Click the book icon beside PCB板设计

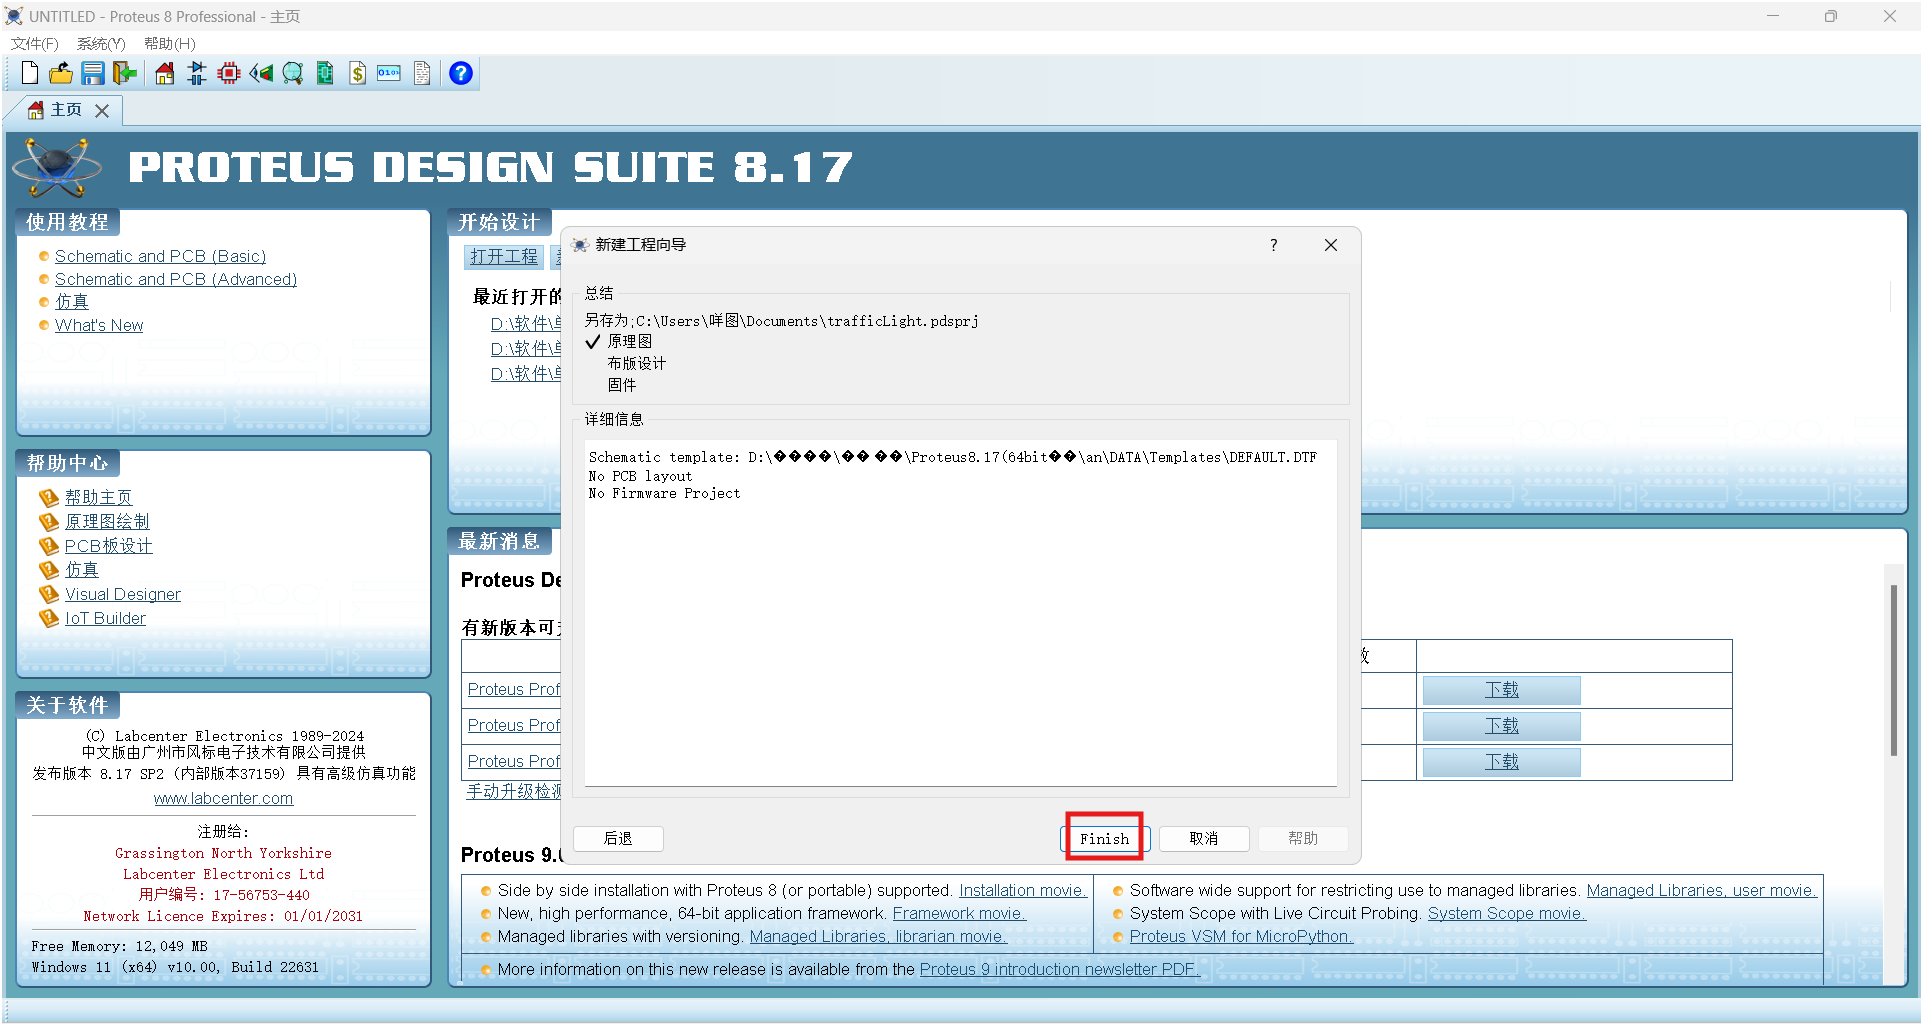click(x=49, y=546)
